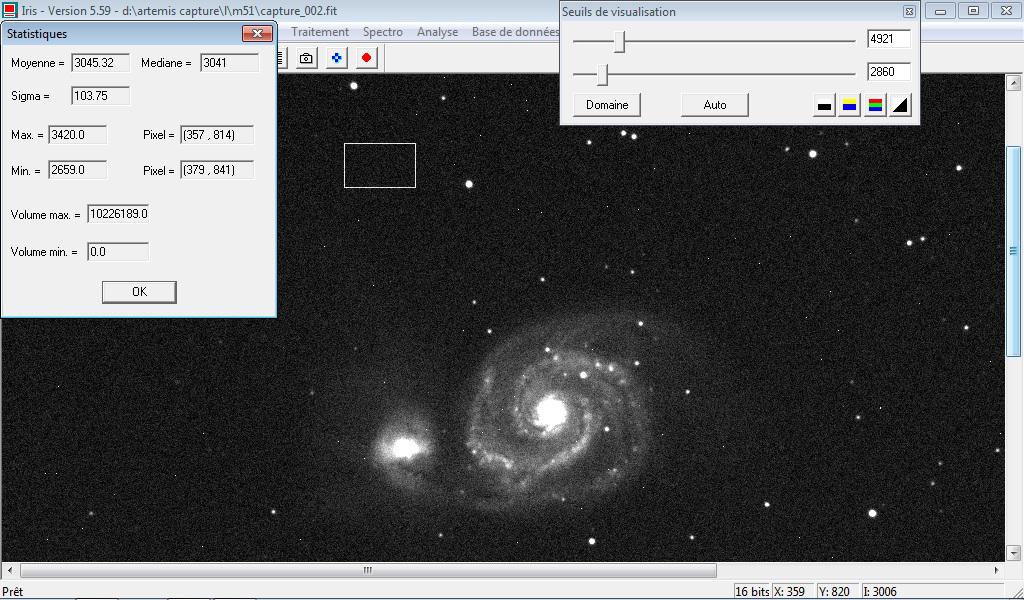Viewport: 1024px width, 600px height.
Task: Click the companion galaxy core on the left
Action: [x=404, y=449]
